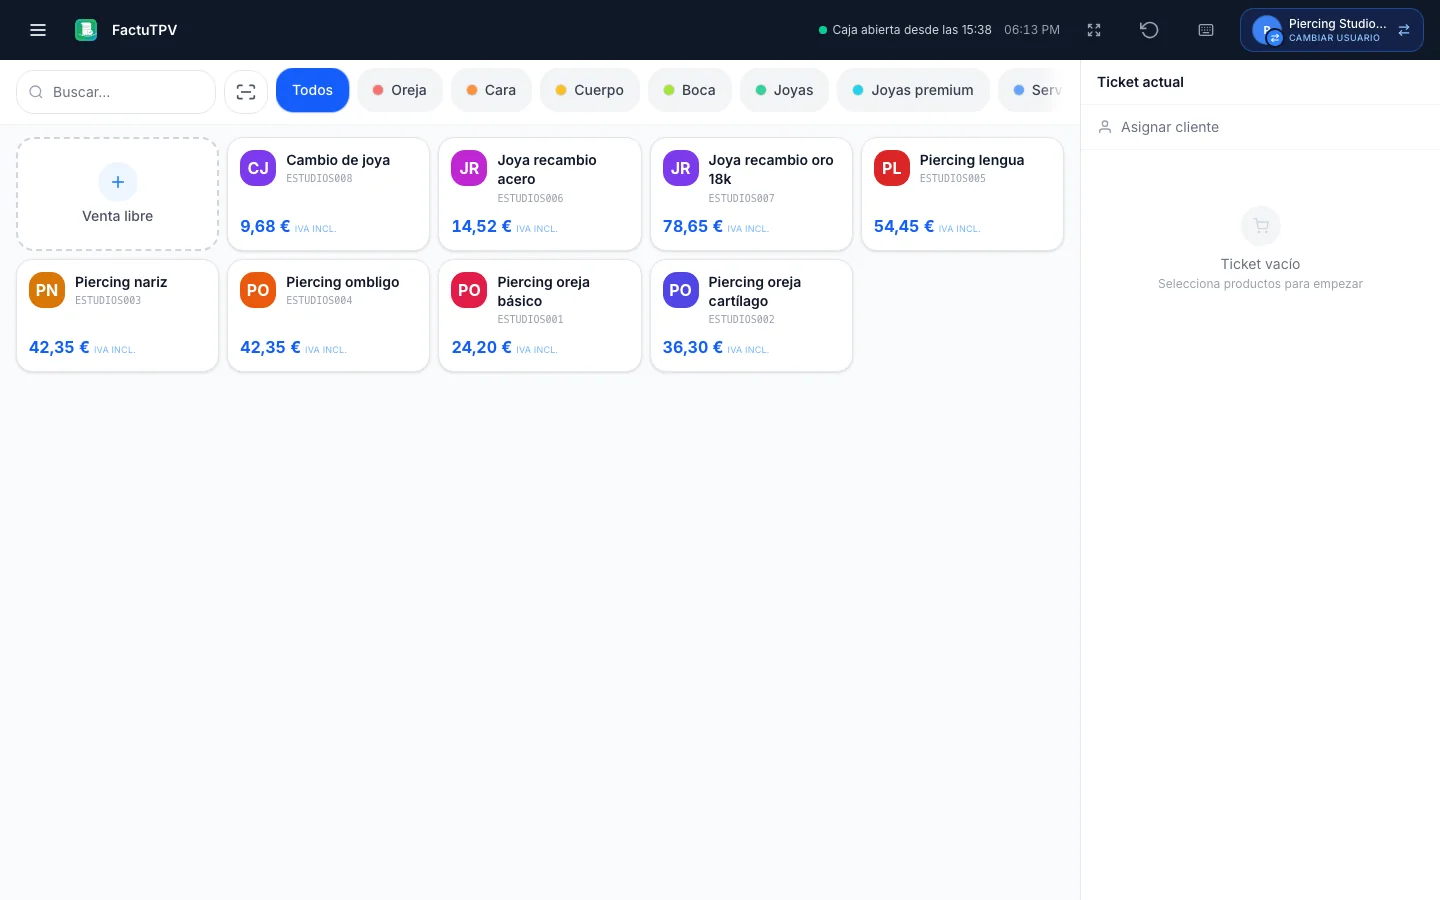Screen dimensions: 1440x900
Task: Click the empty cart icon
Action: (x=1261, y=226)
